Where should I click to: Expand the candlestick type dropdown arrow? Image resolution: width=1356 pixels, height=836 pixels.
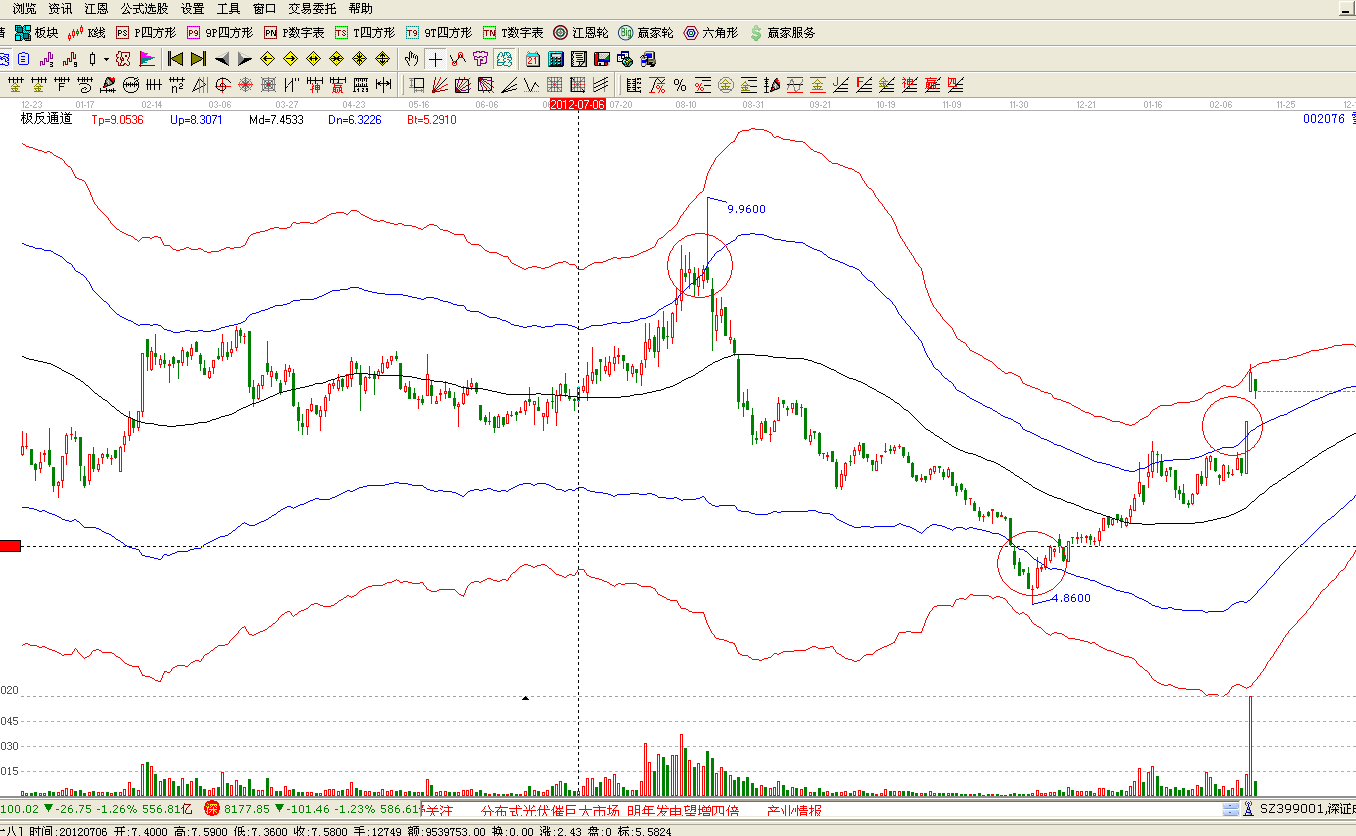click(x=107, y=59)
